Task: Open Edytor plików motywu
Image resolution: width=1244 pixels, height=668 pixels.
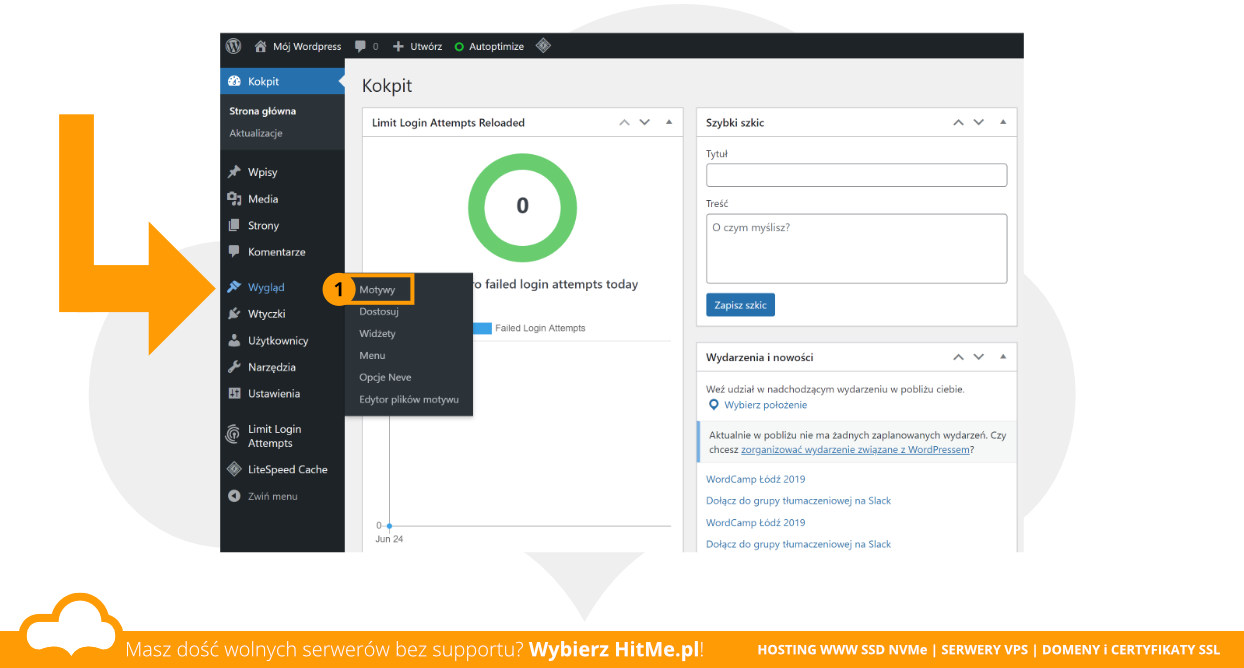Action: 409,399
